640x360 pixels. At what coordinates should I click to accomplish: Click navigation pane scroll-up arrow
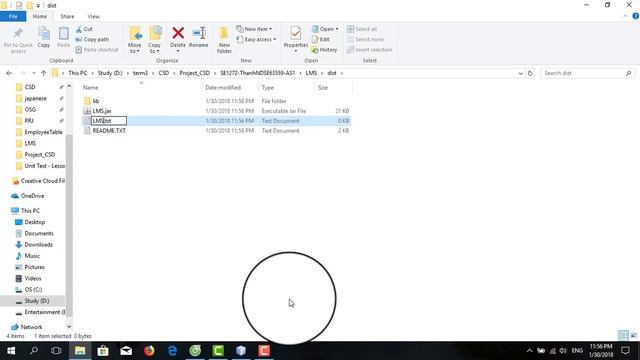point(69,86)
